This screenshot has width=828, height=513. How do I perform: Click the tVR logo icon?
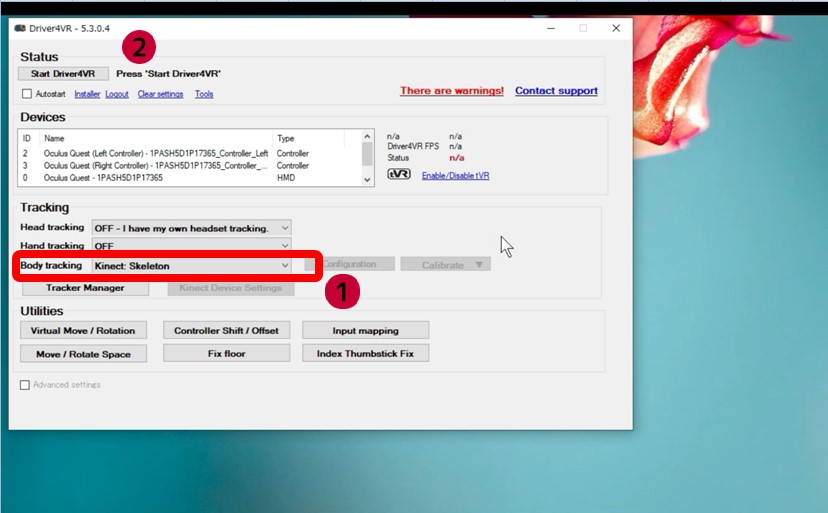(x=399, y=174)
